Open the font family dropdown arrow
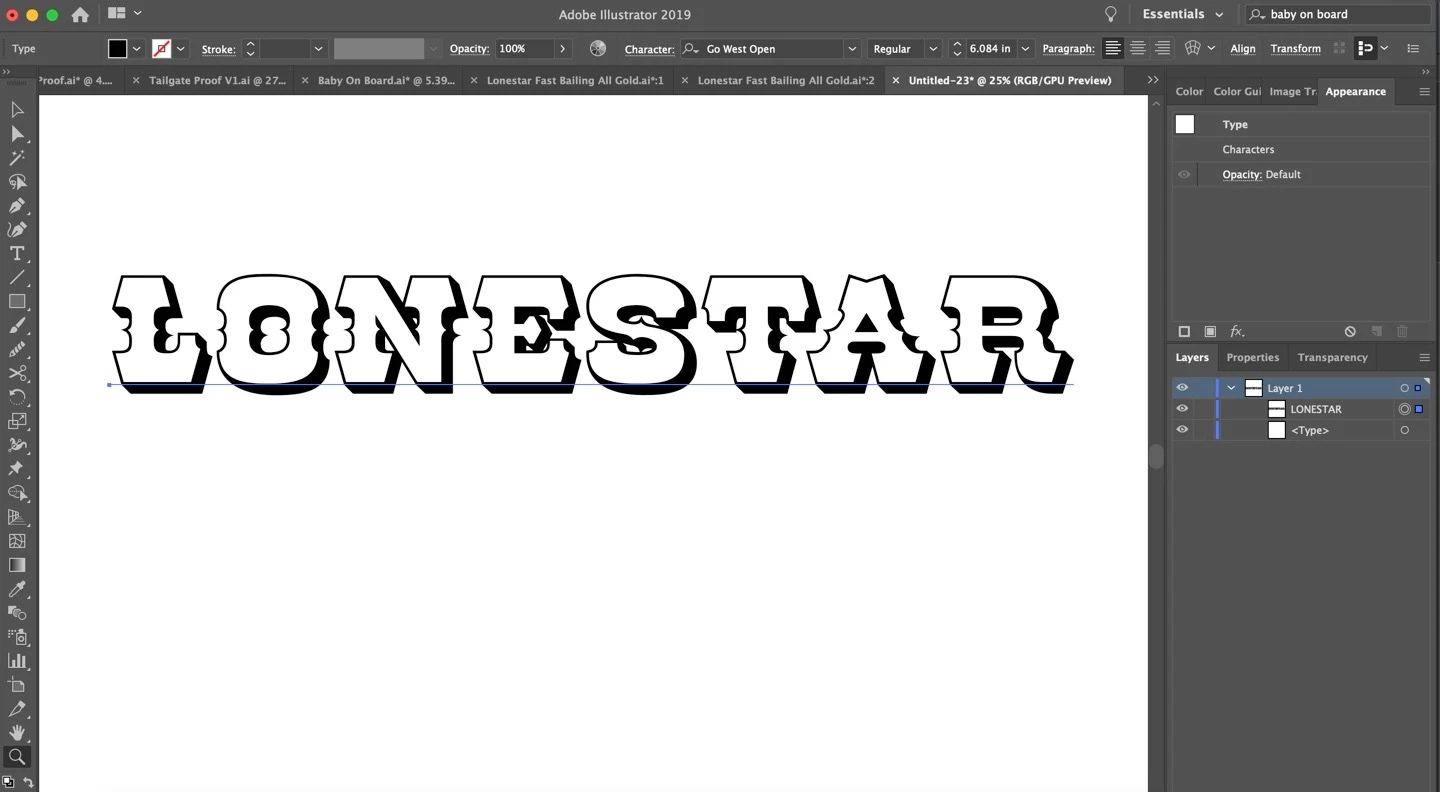Screen dimensions: 1440x792 pyautogui.click(x=852, y=48)
